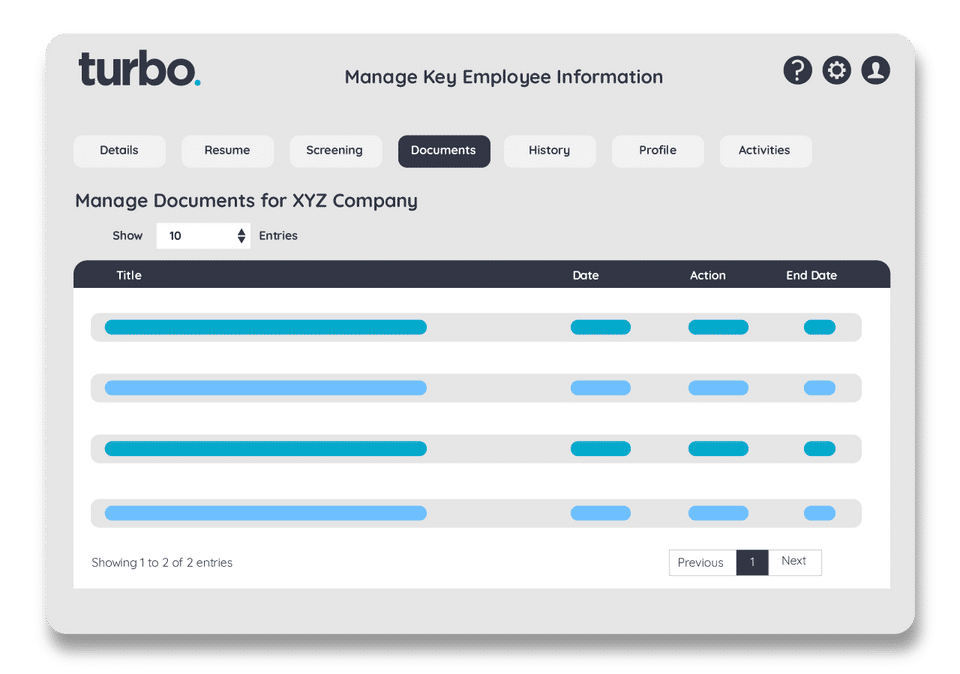Image resolution: width=960 pixels, height=674 pixels.
Task: Select the Documents tab
Action: 444,151
